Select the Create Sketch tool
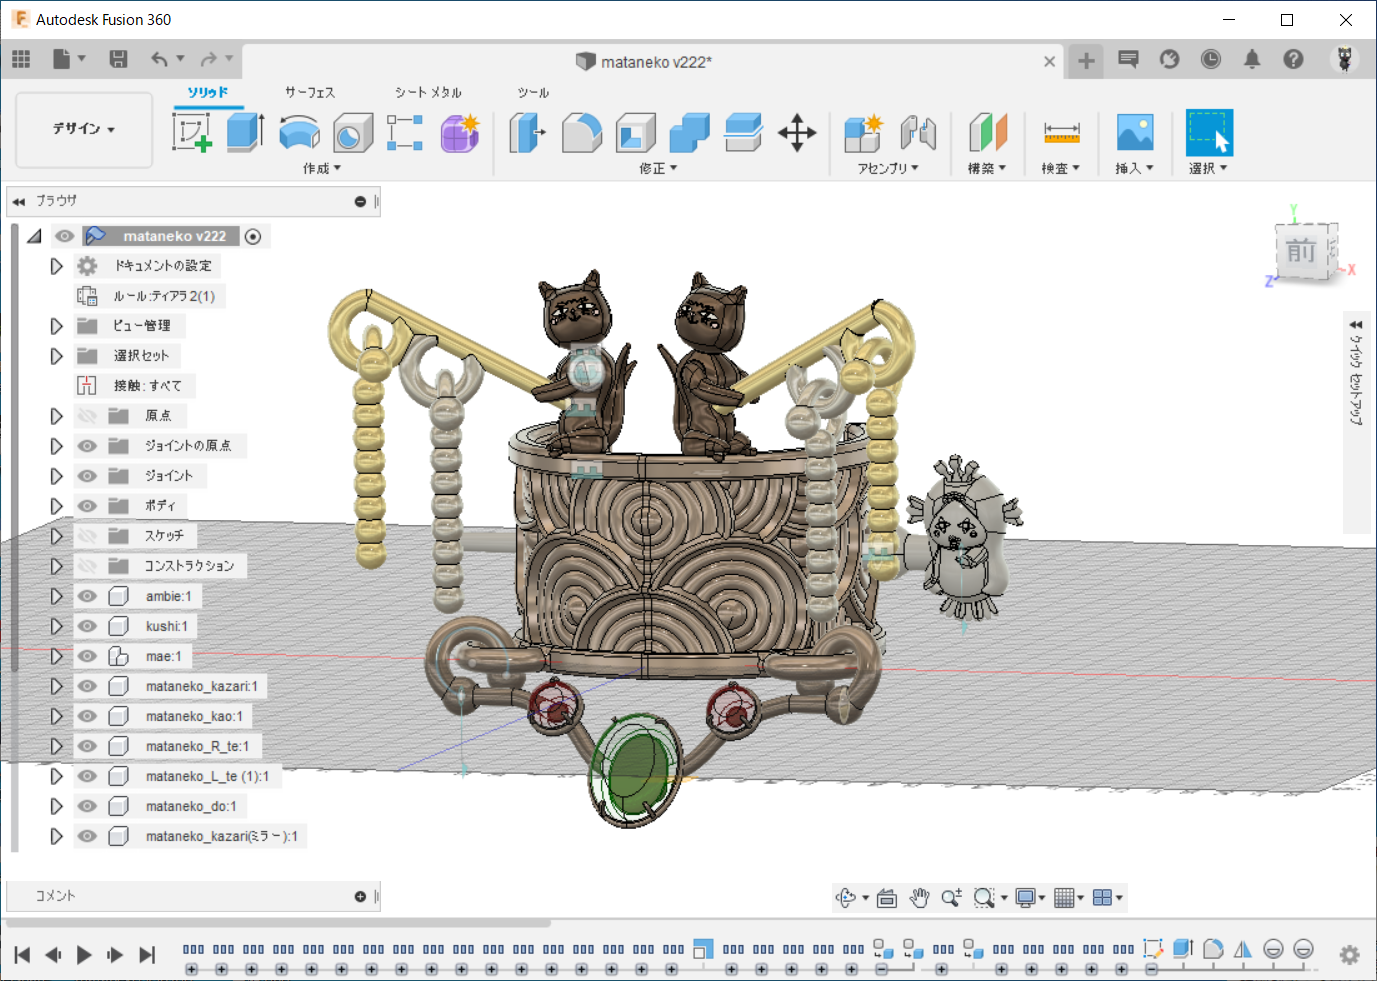1377x981 pixels. pyautogui.click(x=191, y=132)
